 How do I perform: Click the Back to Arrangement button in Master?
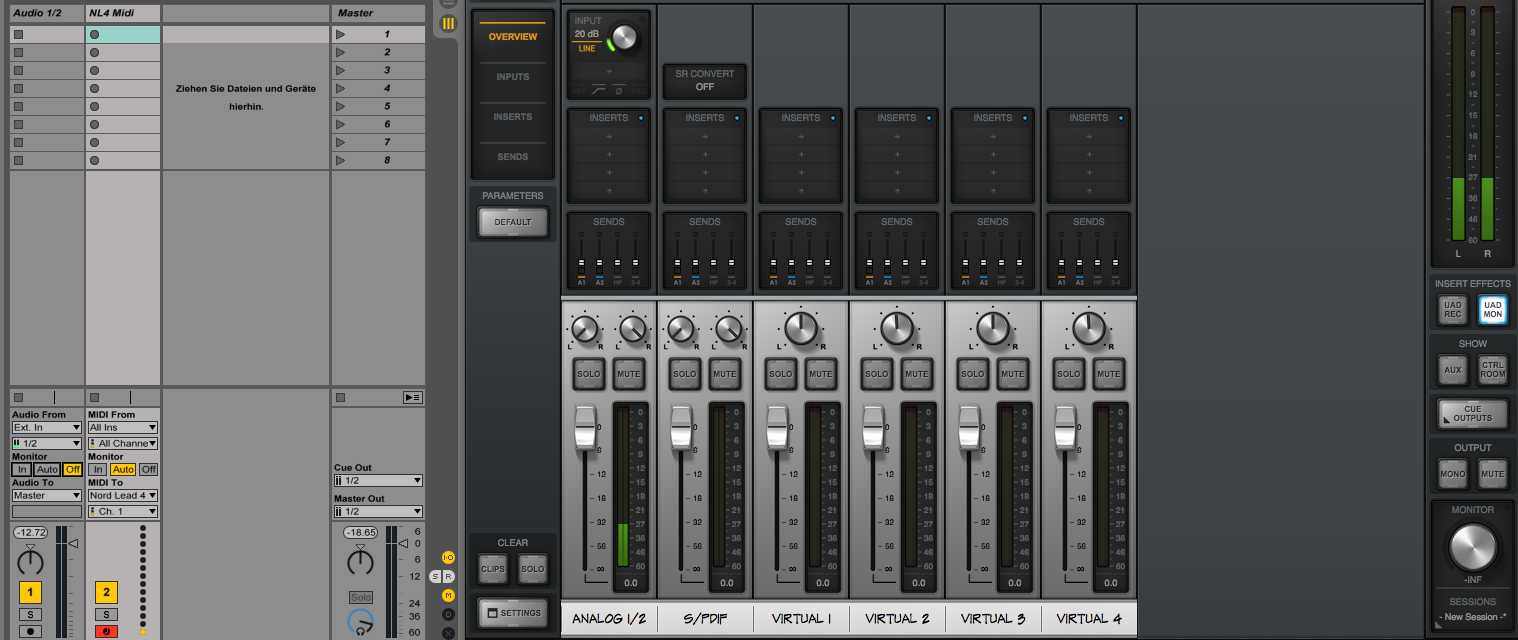click(x=412, y=398)
